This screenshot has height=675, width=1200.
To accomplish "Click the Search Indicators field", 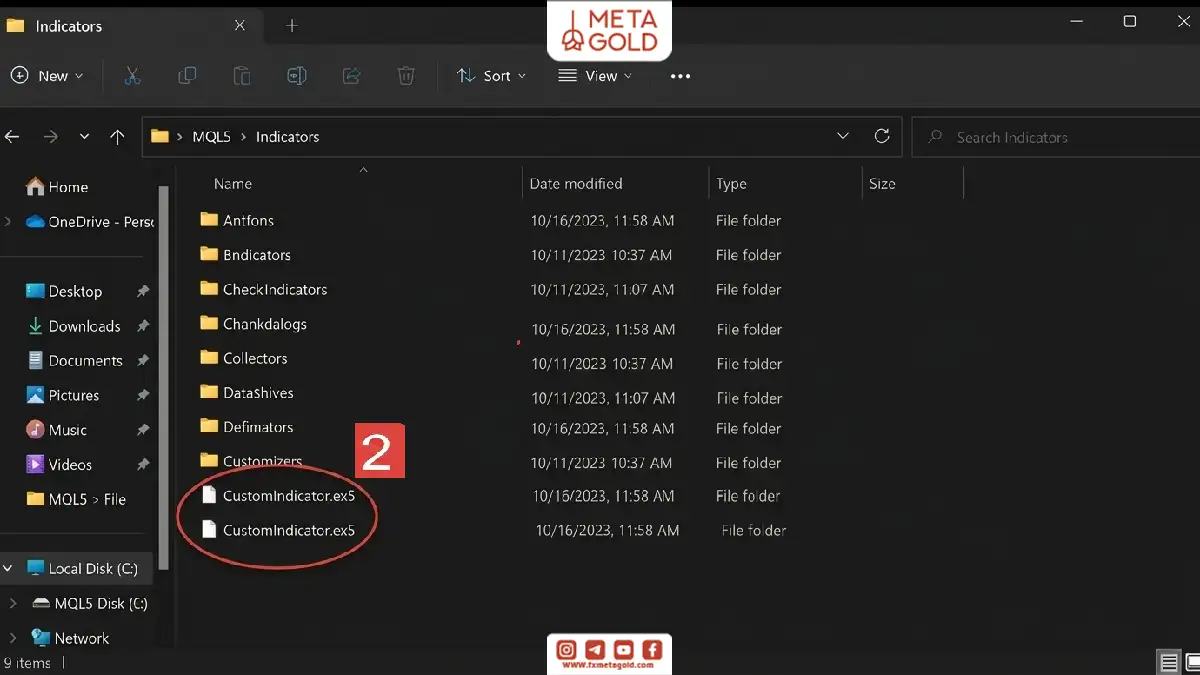I will [1057, 137].
